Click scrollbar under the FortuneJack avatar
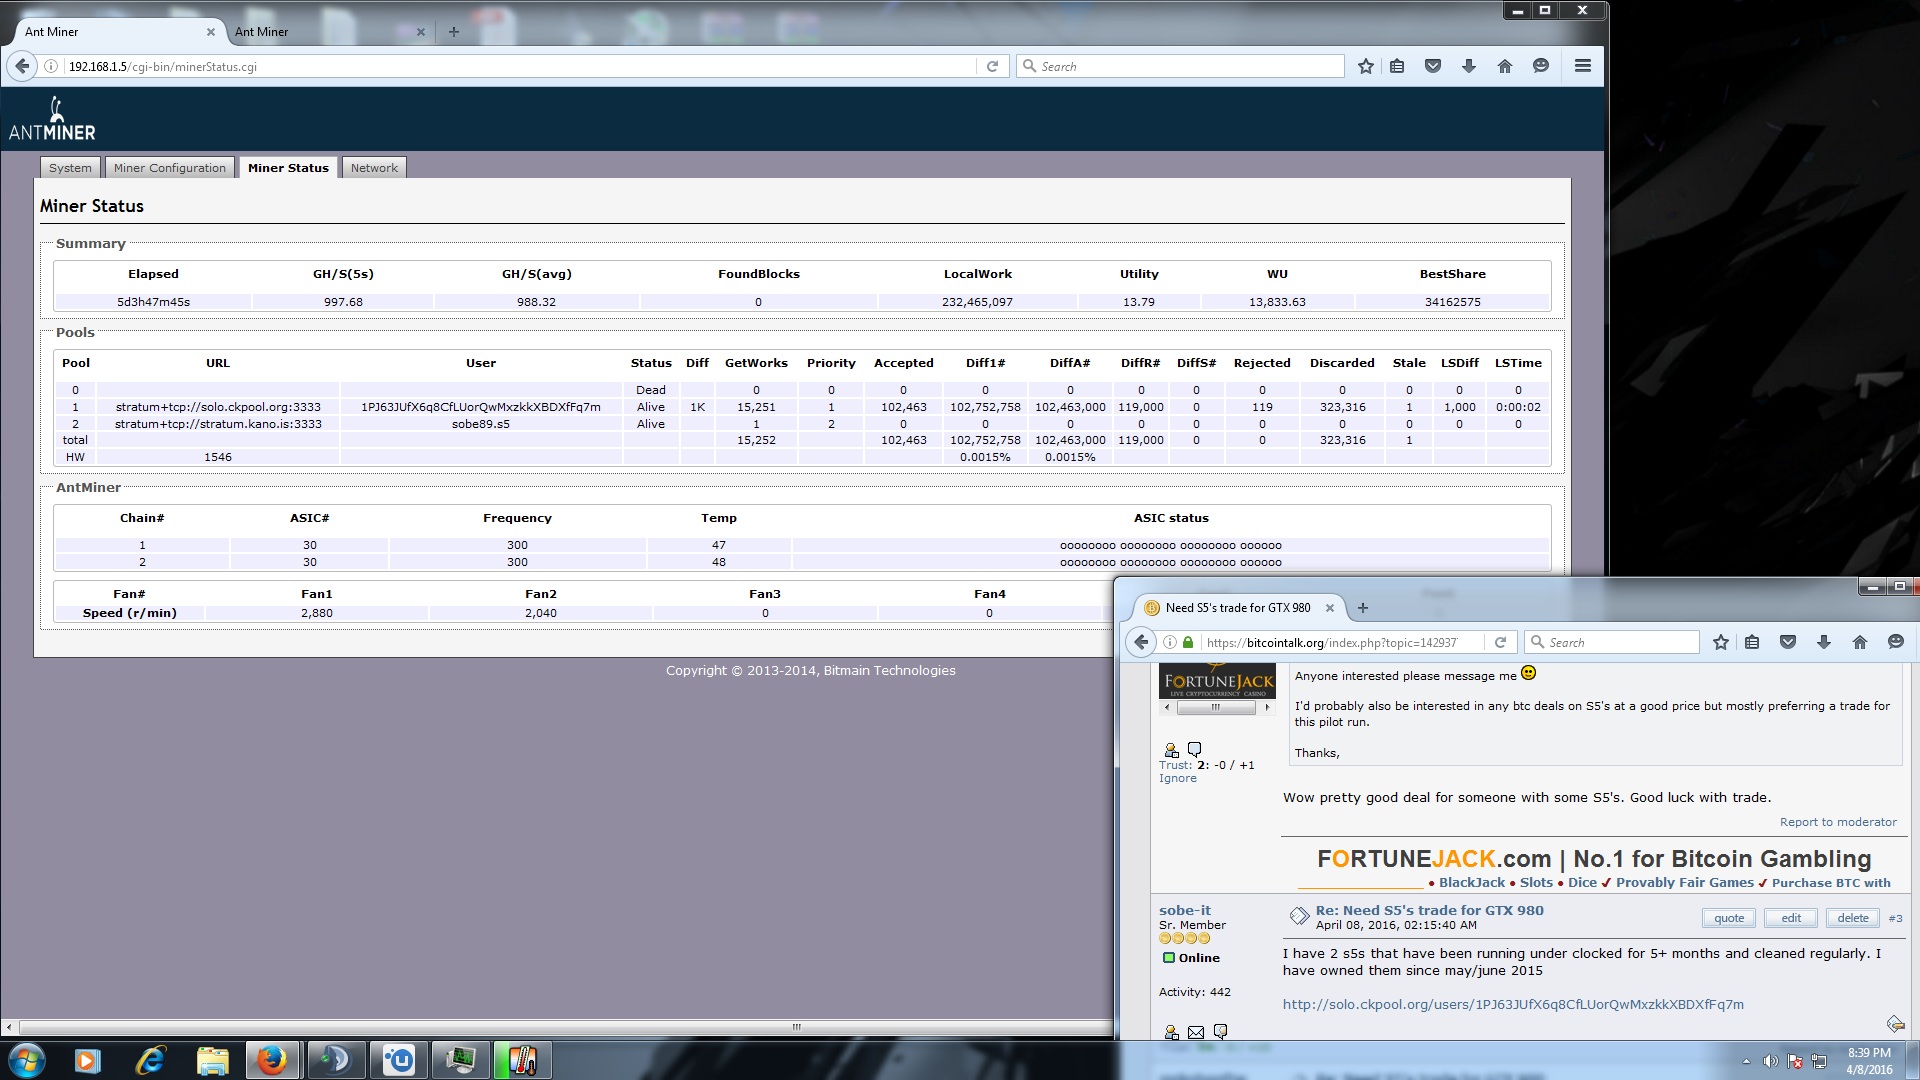Viewport: 1920px width, 1080px height. tap(1216, 707)
